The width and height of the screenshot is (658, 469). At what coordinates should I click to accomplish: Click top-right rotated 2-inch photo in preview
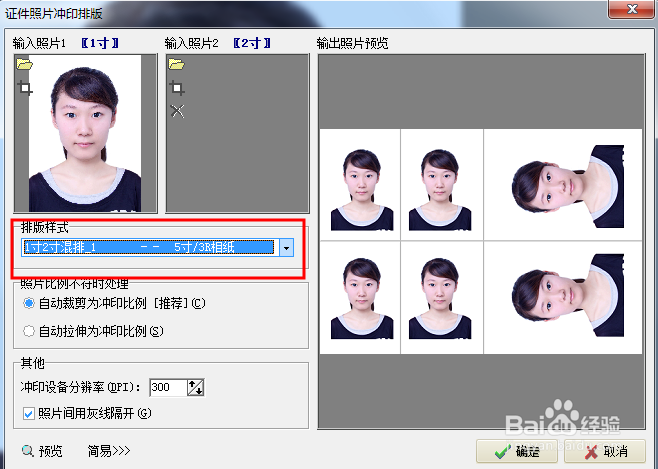tap(568, 187)
